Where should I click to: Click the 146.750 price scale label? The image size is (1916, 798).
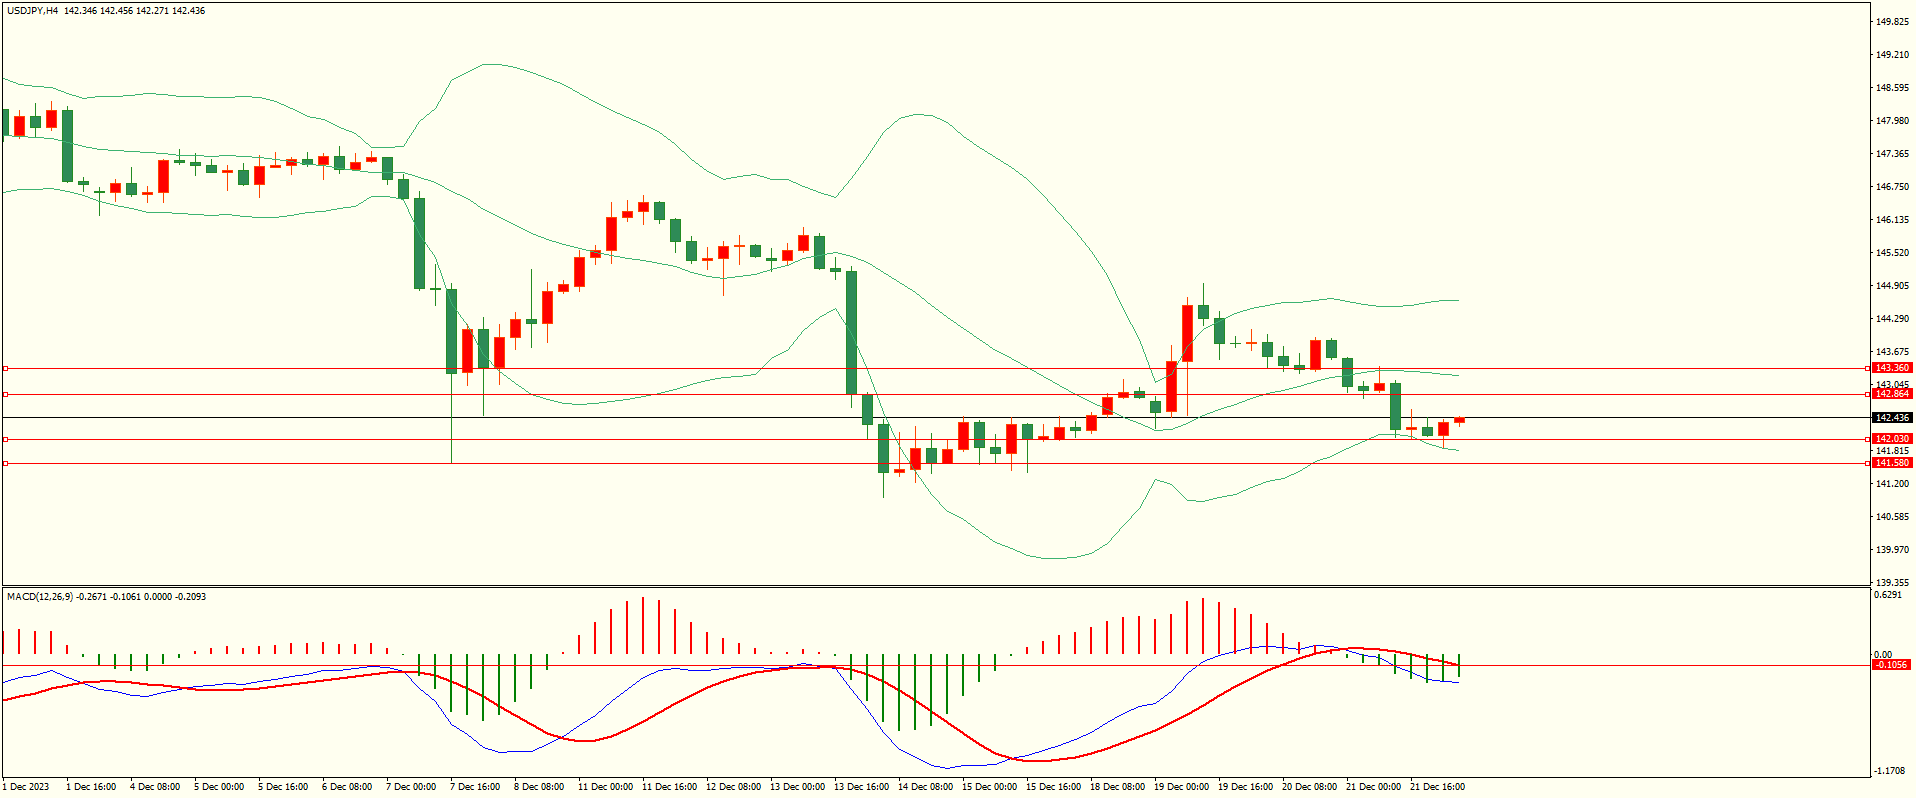pos(1892,187)
